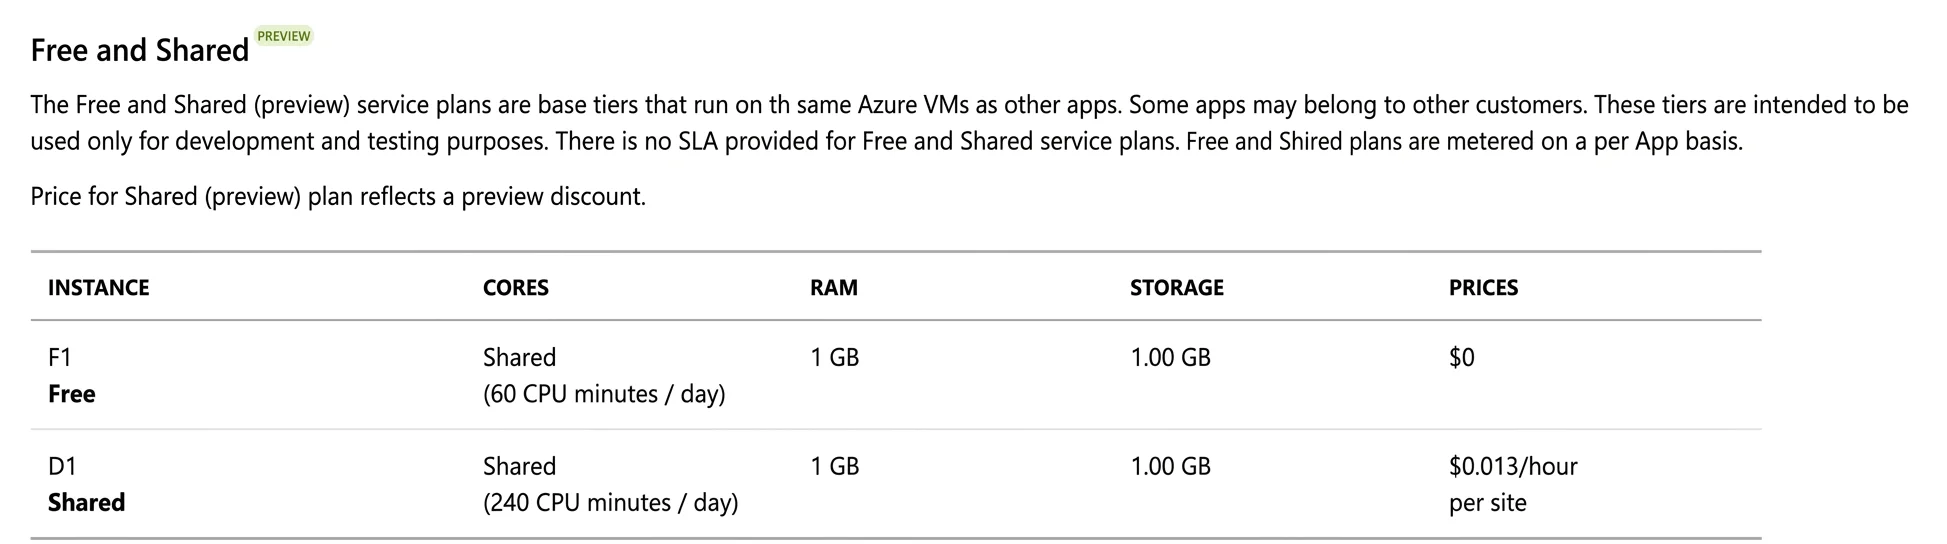Click the RAM column header
This screenshot has height=544, width=1947.
pos(834,288)
